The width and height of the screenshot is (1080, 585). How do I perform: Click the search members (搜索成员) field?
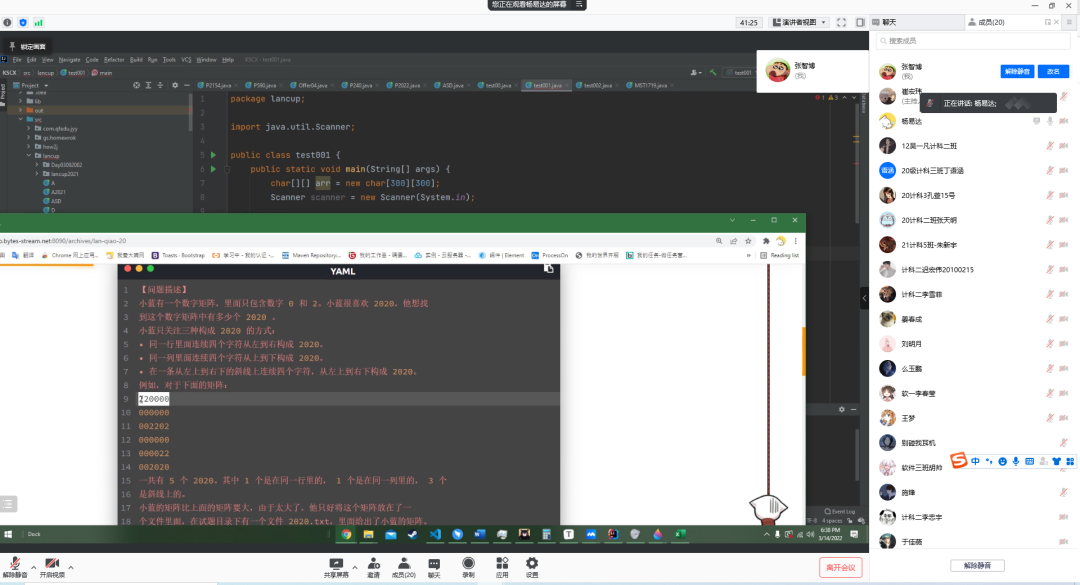coord(973,41)
